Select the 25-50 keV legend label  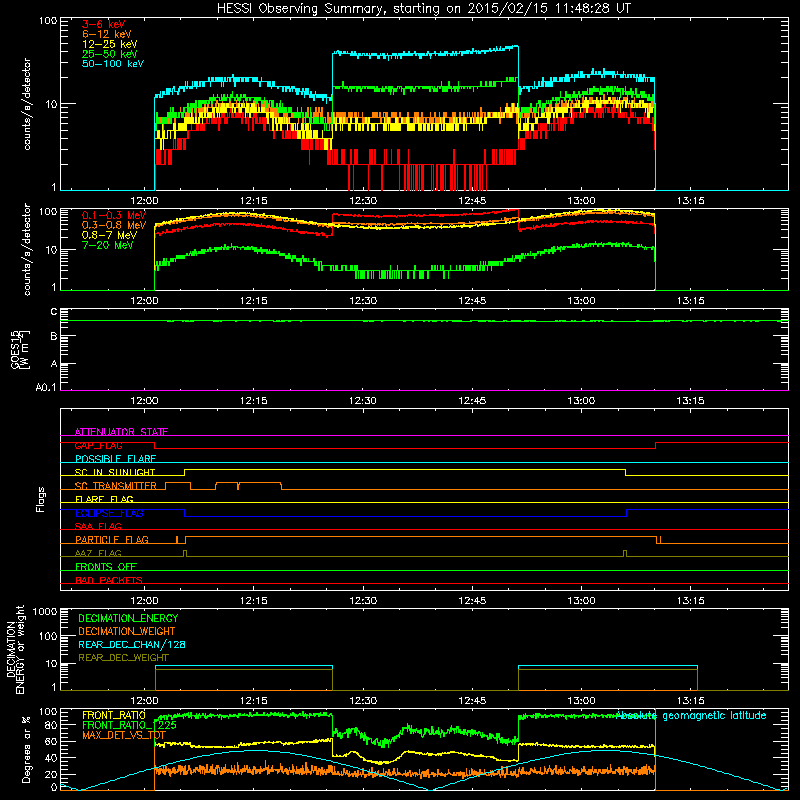110,54
